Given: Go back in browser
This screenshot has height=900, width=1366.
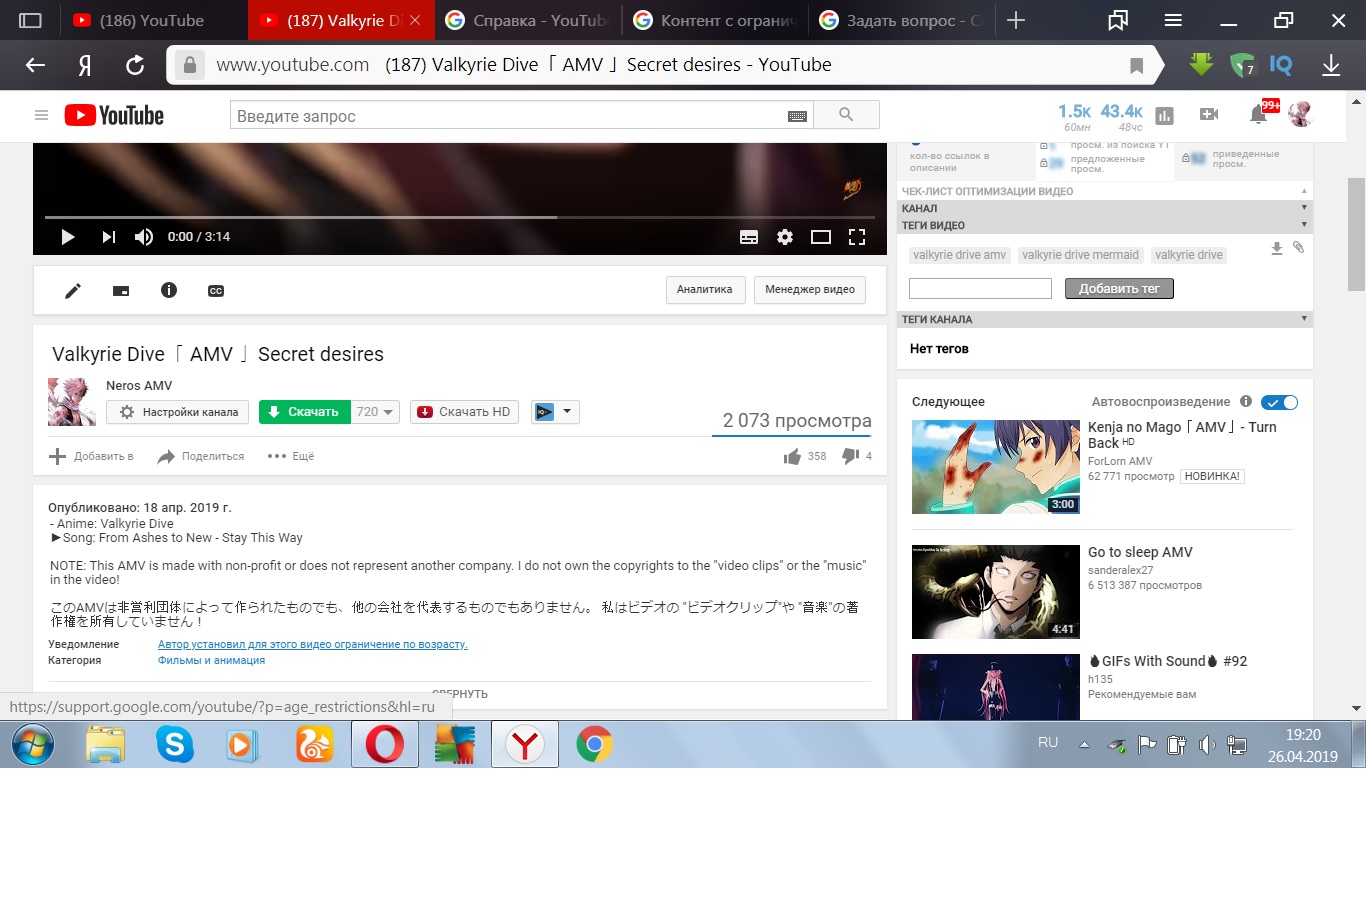Looking at the screenshot, I should point(35,65).
